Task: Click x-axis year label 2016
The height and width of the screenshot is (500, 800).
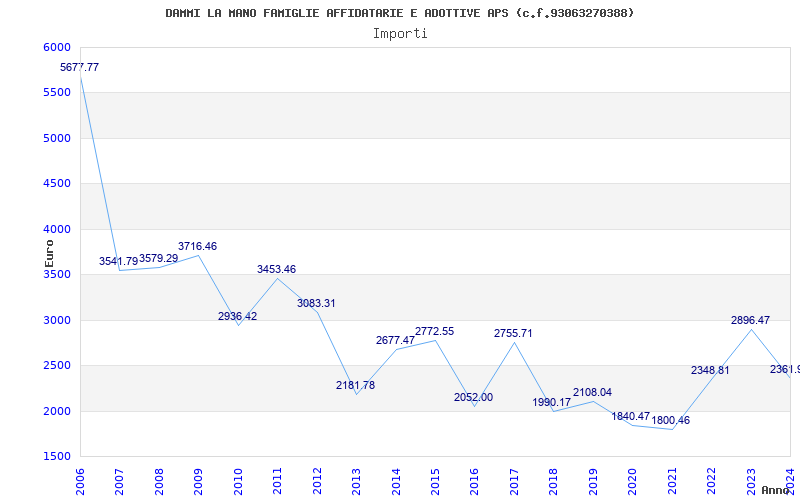Action: (x=474, y=481)
